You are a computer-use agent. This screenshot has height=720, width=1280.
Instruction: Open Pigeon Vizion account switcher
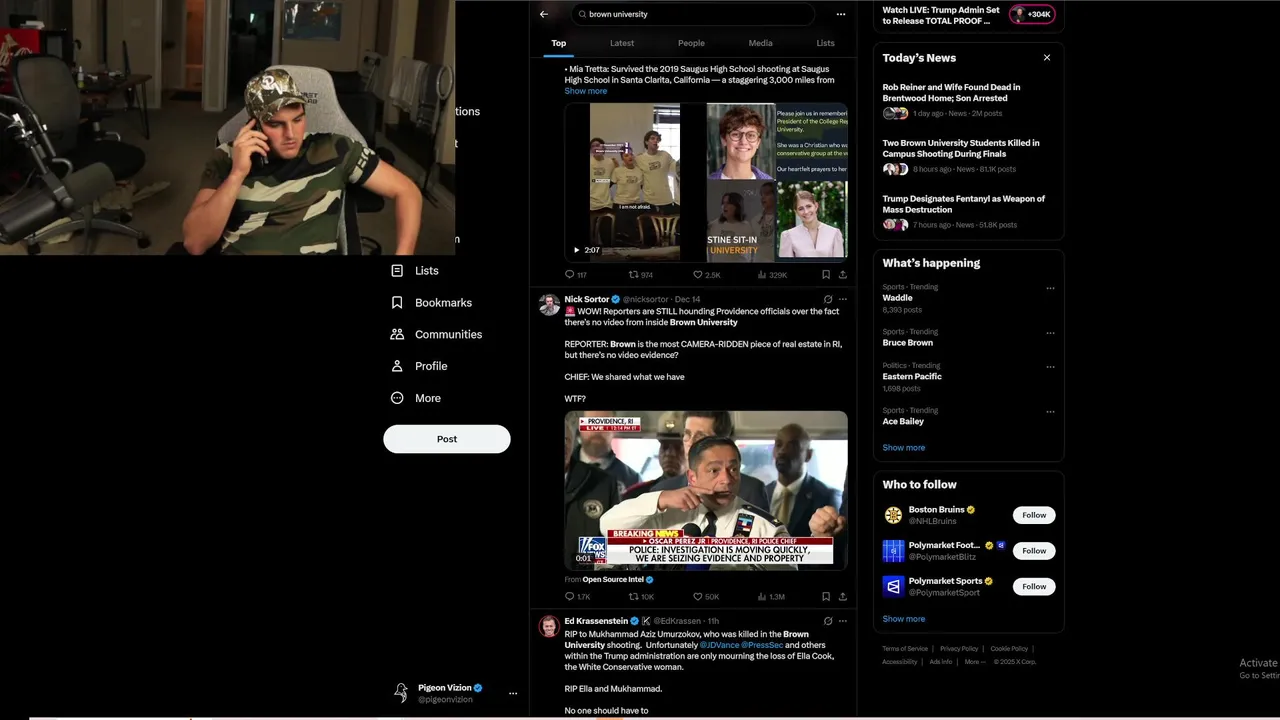(x=453, y=693)
